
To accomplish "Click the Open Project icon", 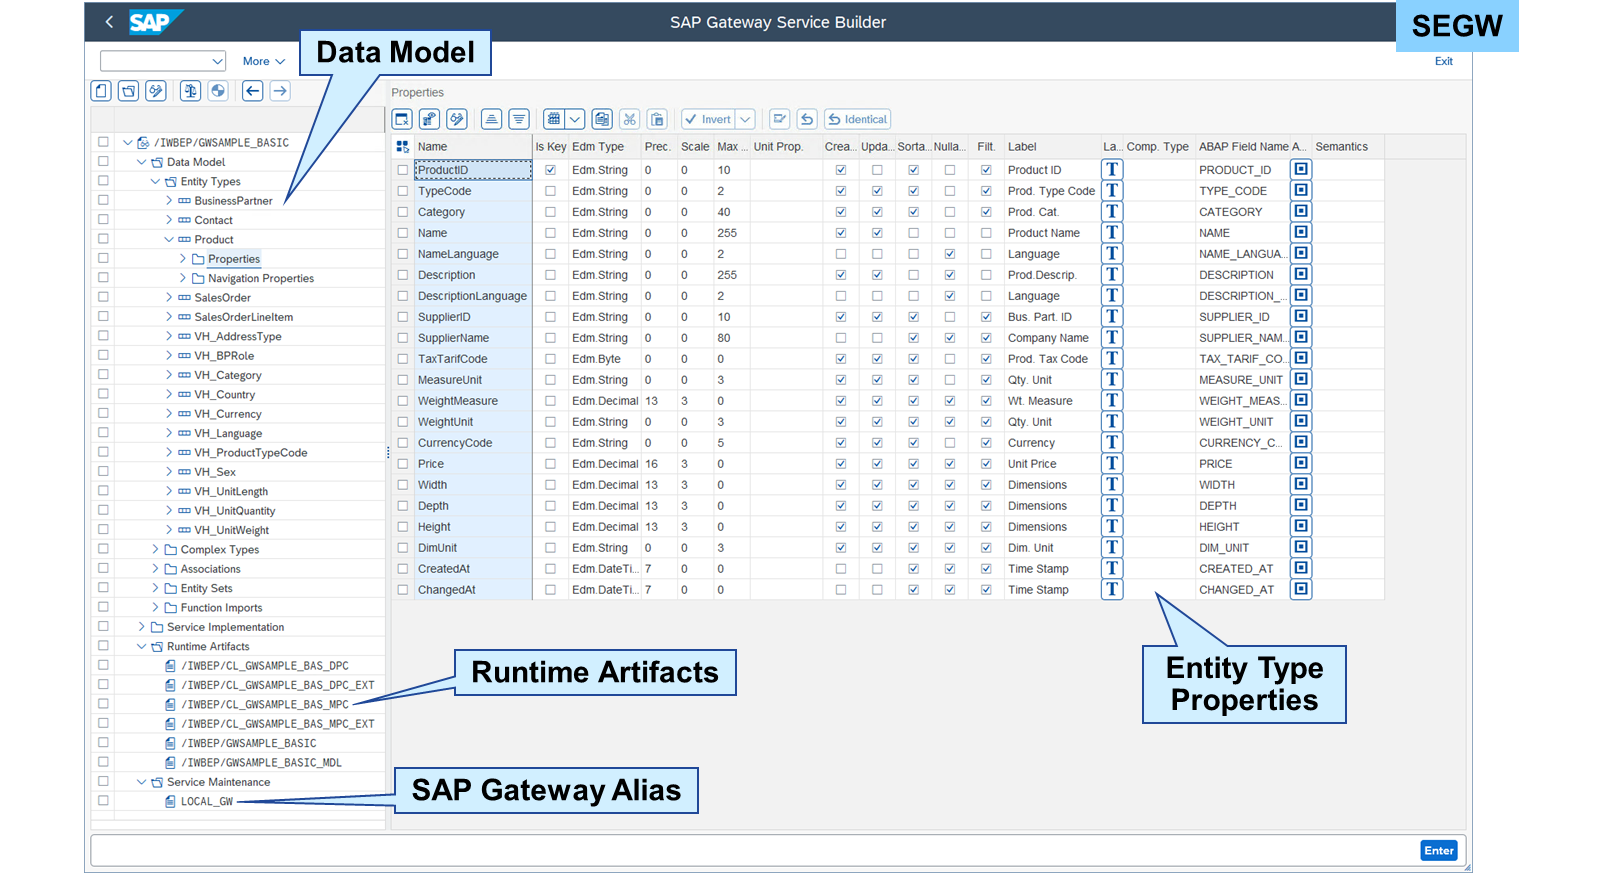I will pyautogui.click(x=128, y=91).
